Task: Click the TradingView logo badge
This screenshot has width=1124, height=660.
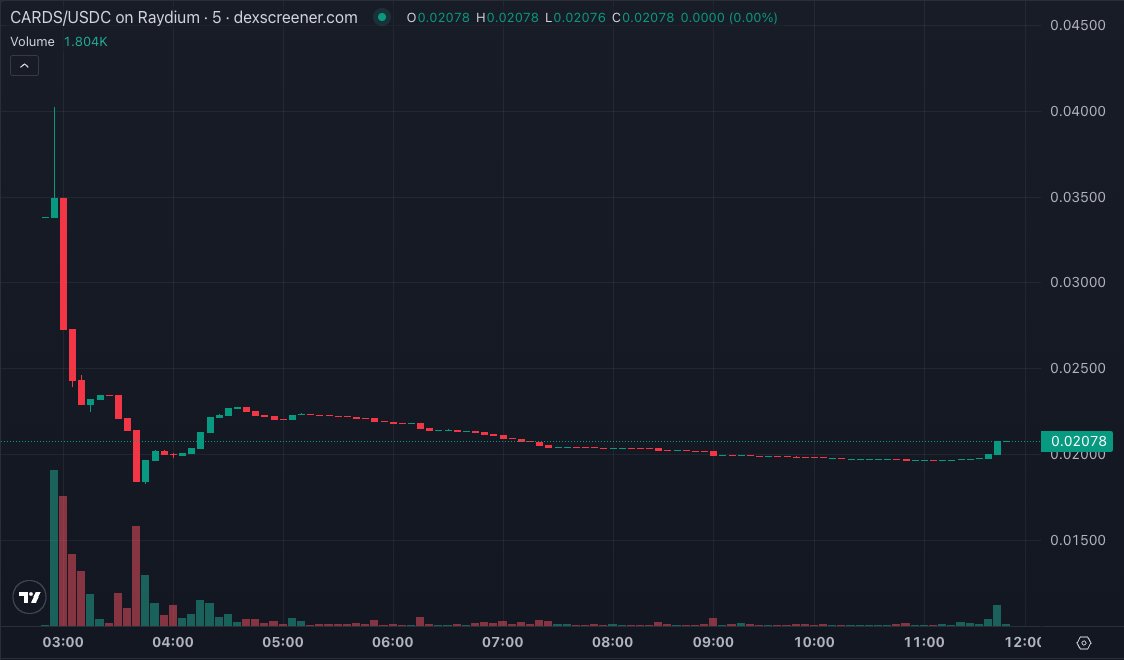Action: coord(29,597)
